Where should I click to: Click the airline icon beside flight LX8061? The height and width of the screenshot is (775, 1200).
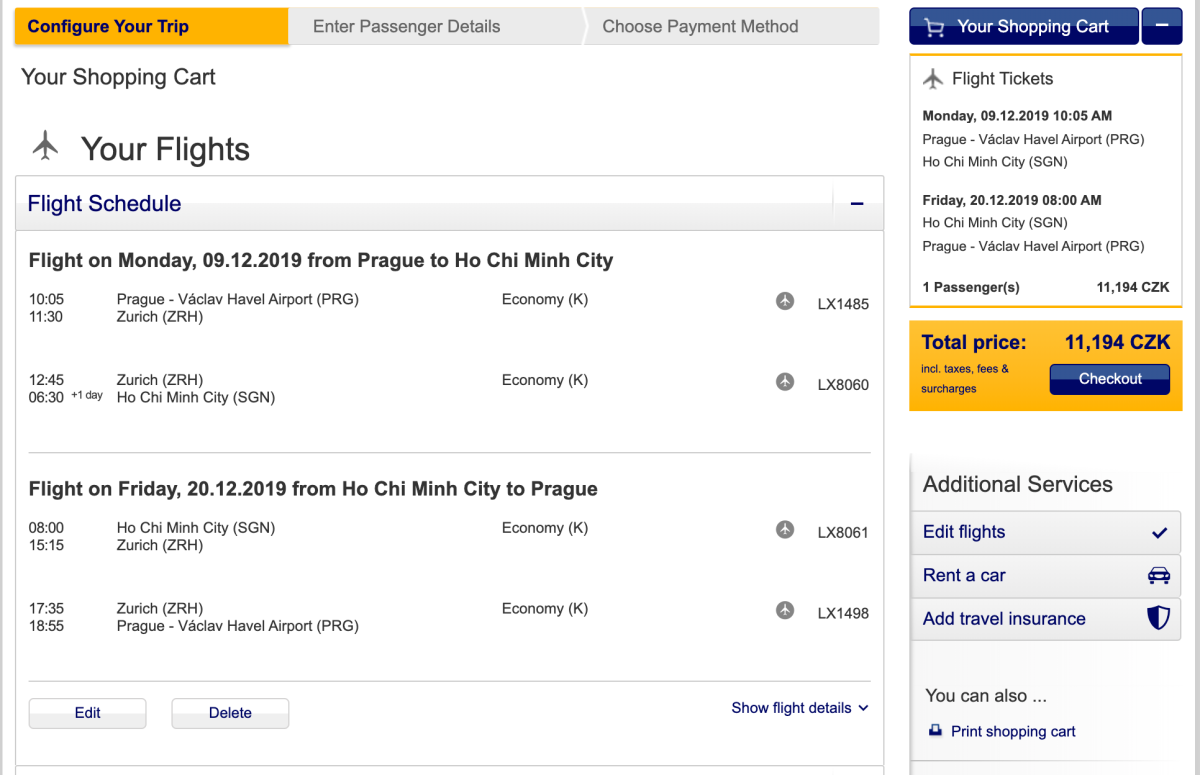[785, 529]
